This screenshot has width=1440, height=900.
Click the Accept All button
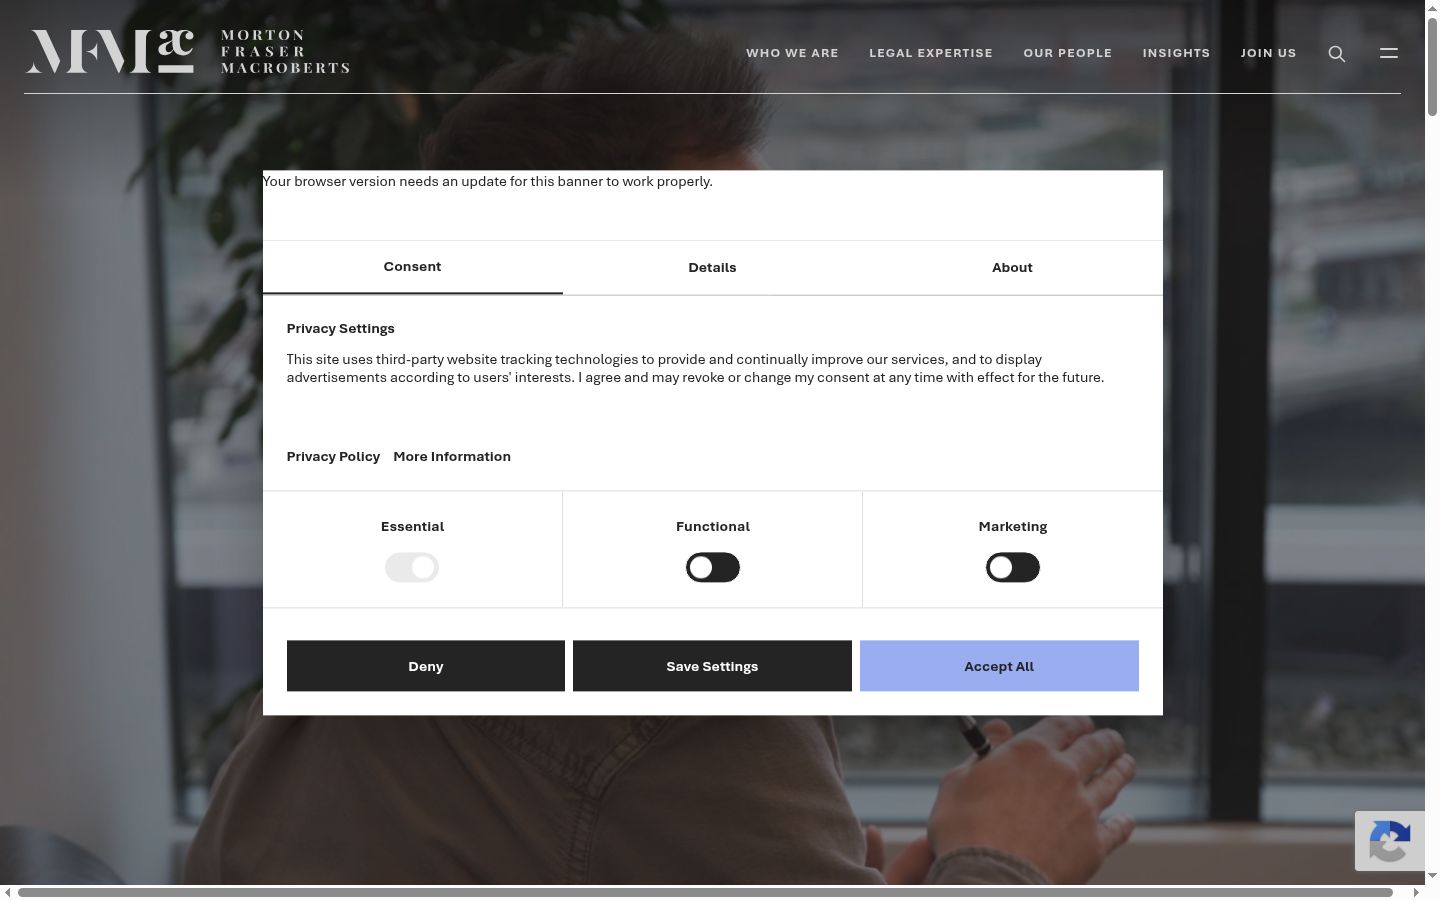[999, 666]
